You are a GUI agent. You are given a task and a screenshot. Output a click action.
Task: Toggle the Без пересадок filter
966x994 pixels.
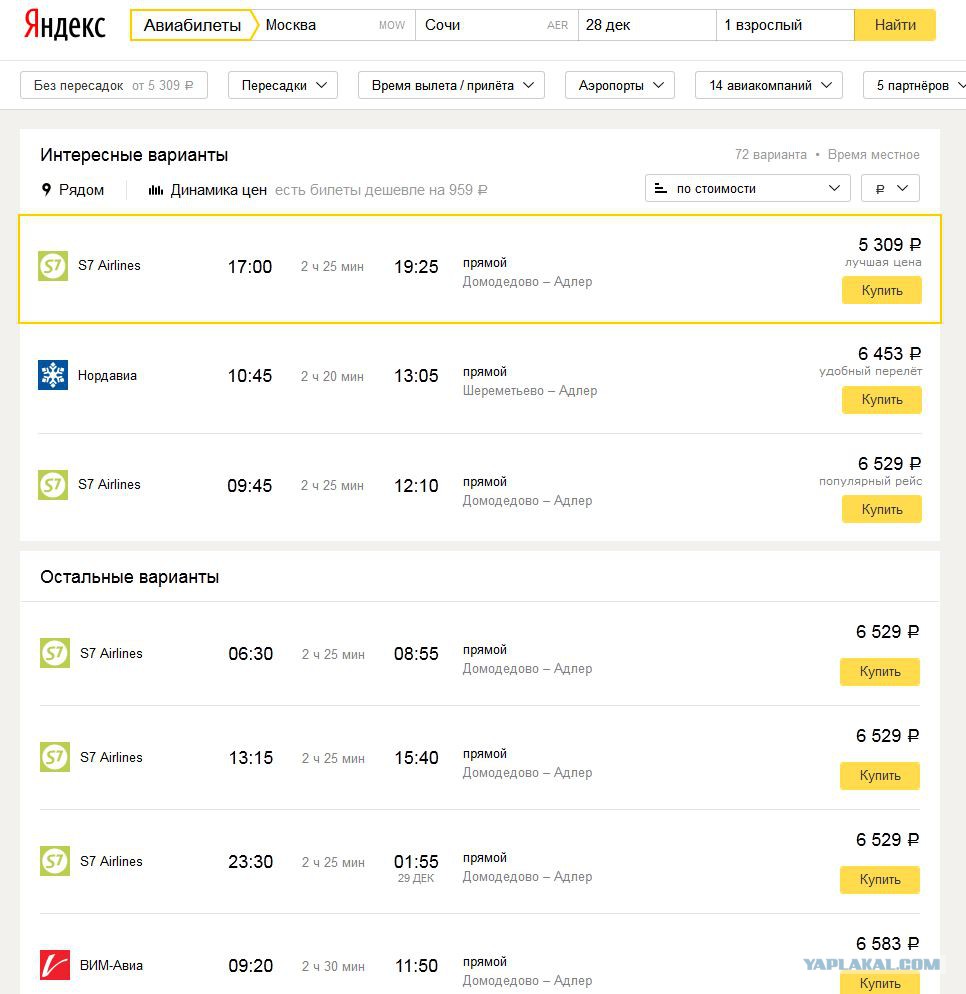click(114, 85)
